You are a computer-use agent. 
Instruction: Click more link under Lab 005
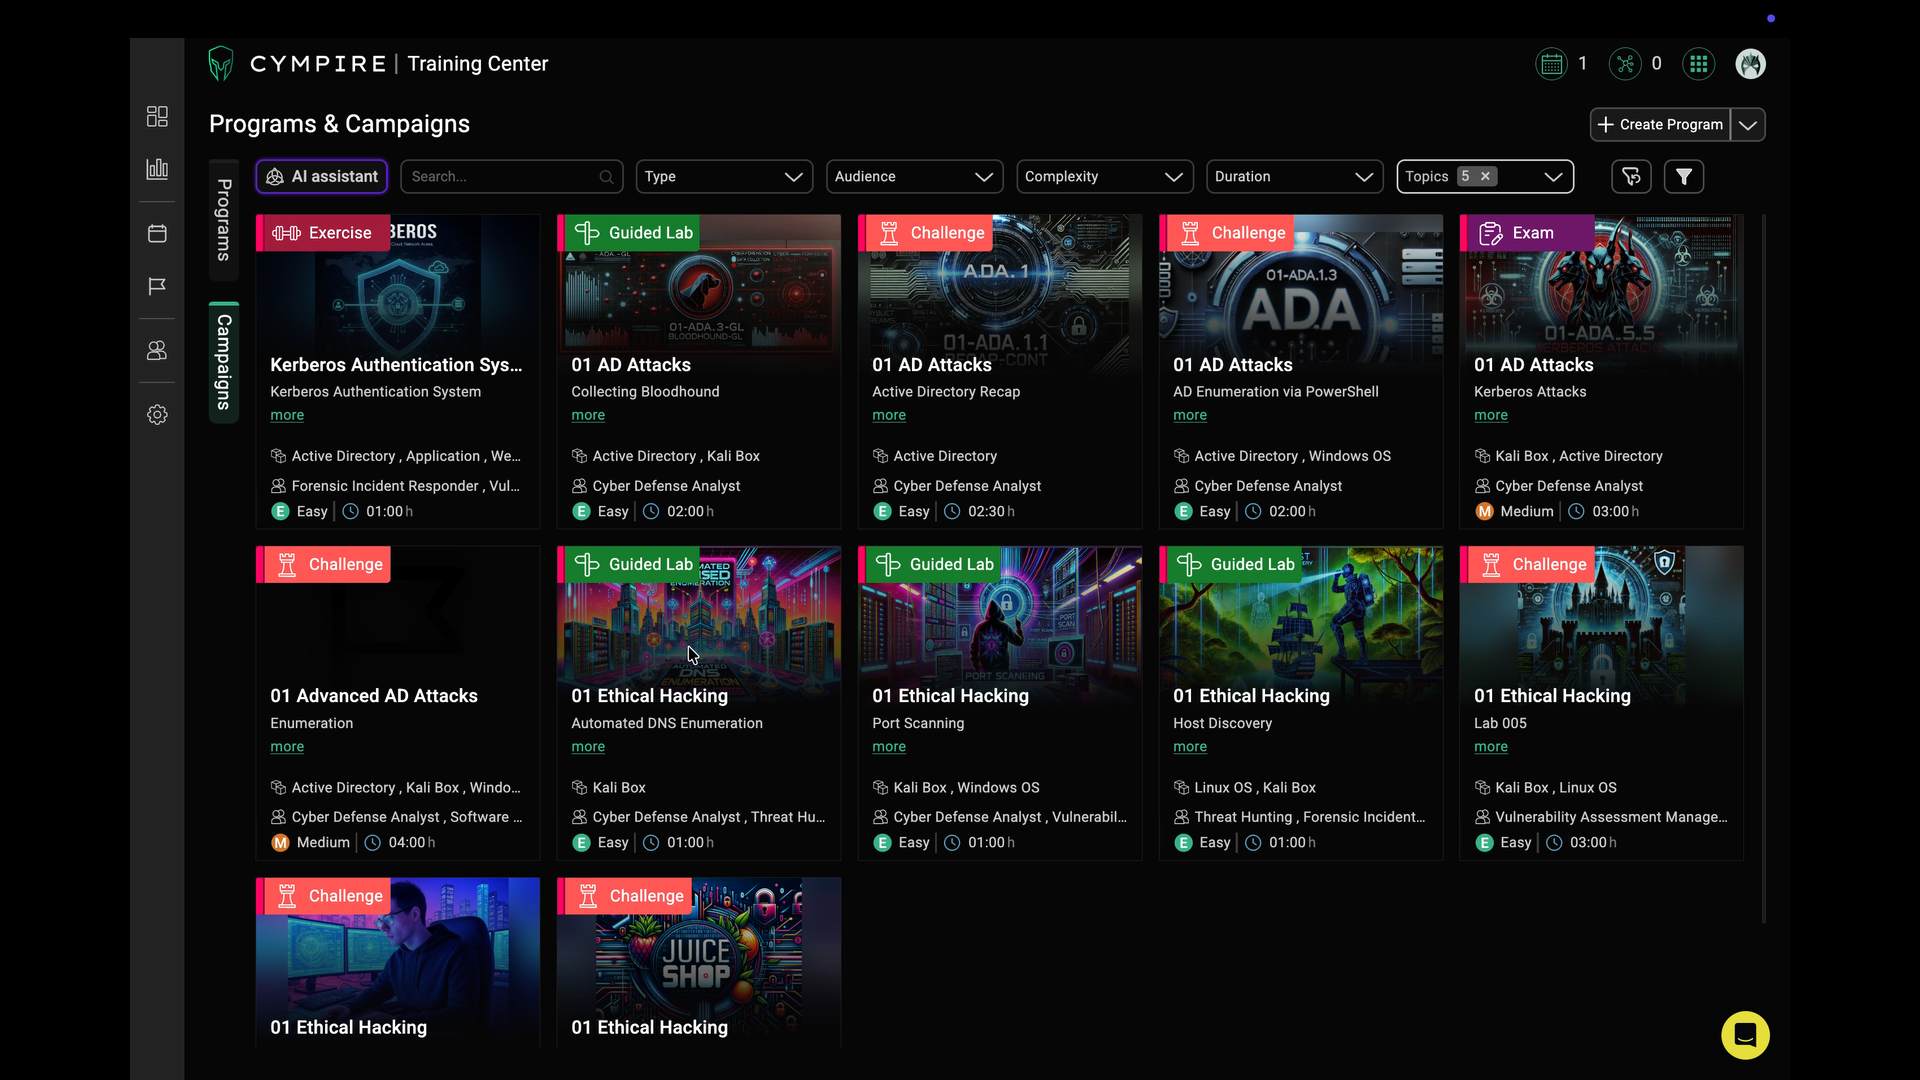click(1491, 747)
